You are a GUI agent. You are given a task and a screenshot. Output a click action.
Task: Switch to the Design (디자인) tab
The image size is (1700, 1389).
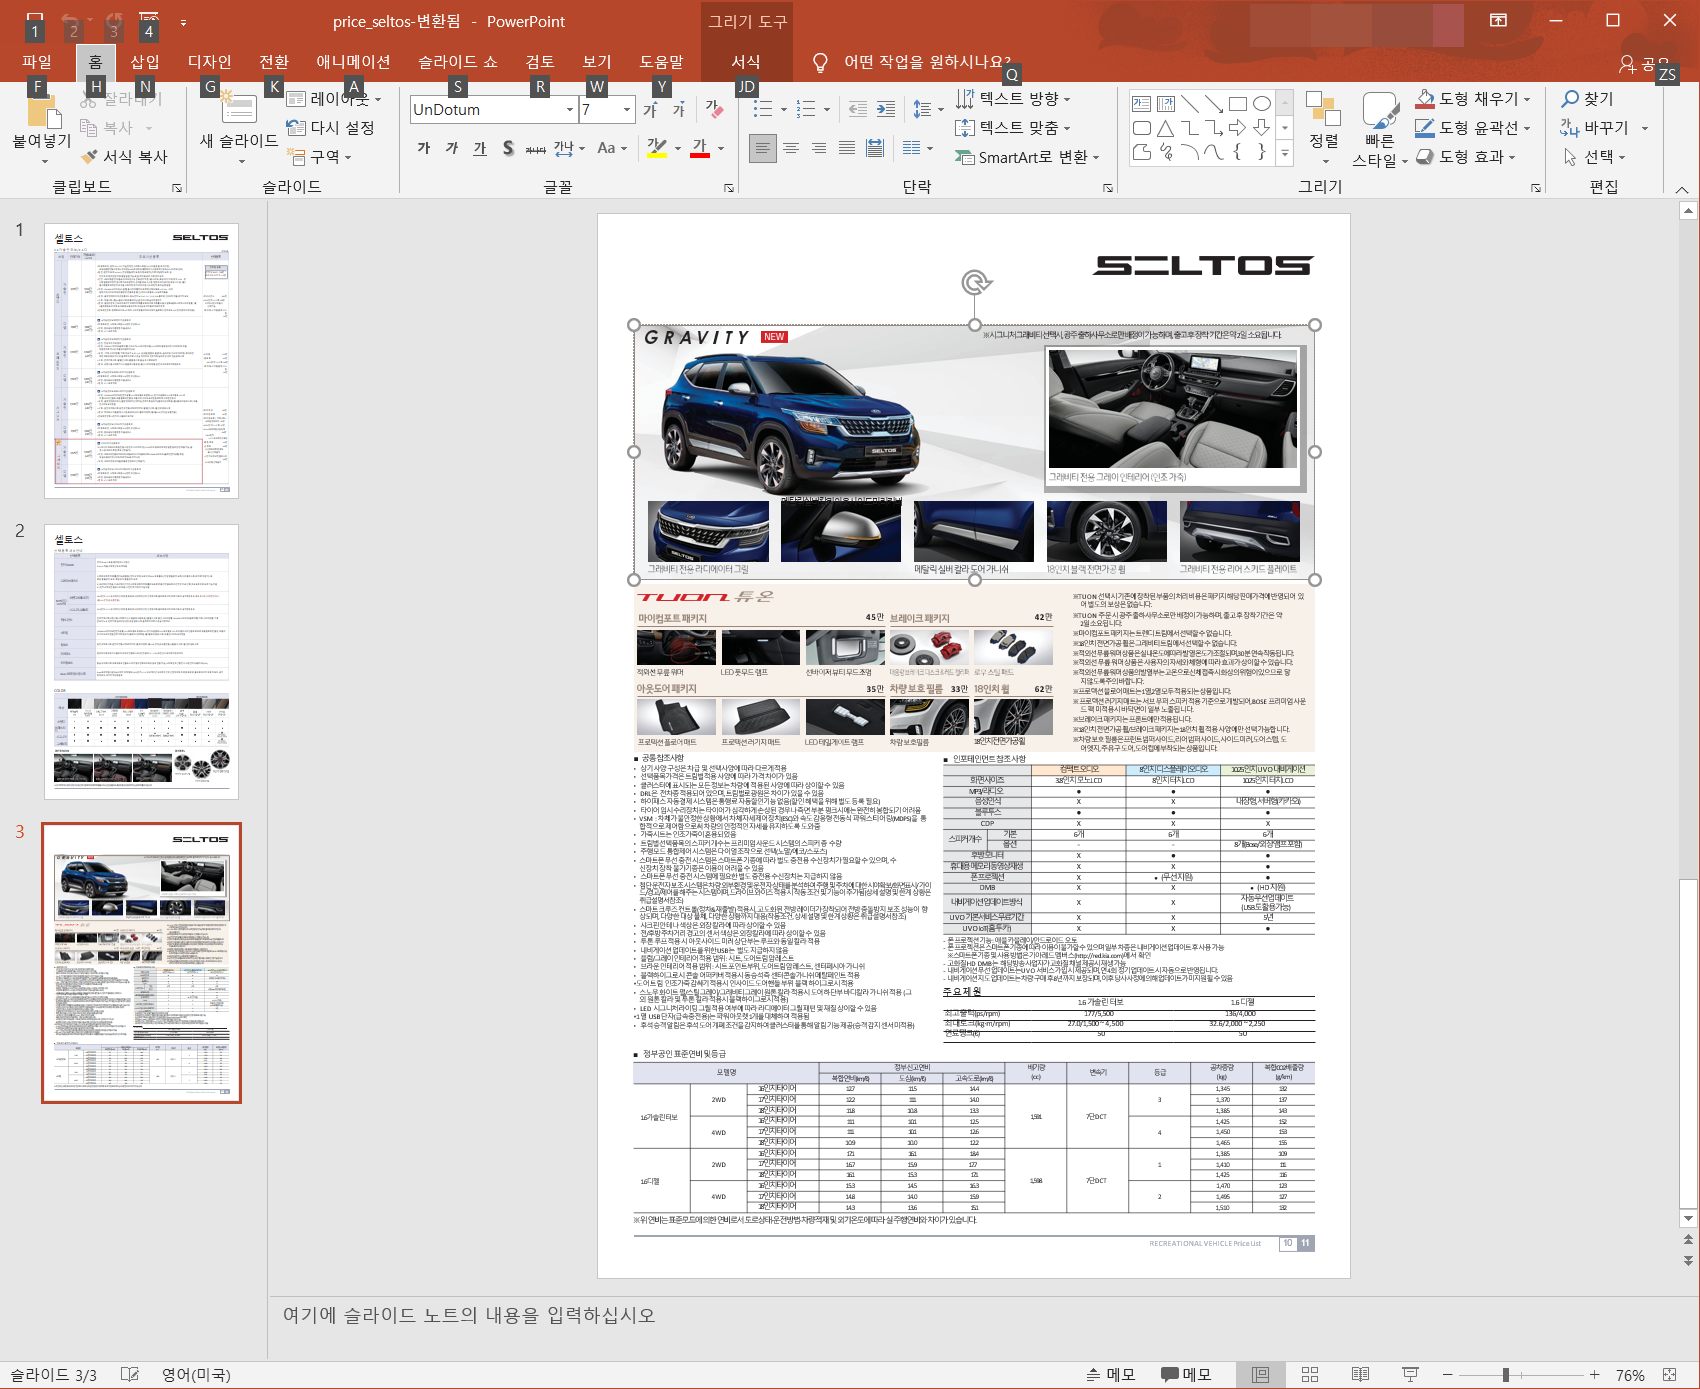[x=210, y=62]
